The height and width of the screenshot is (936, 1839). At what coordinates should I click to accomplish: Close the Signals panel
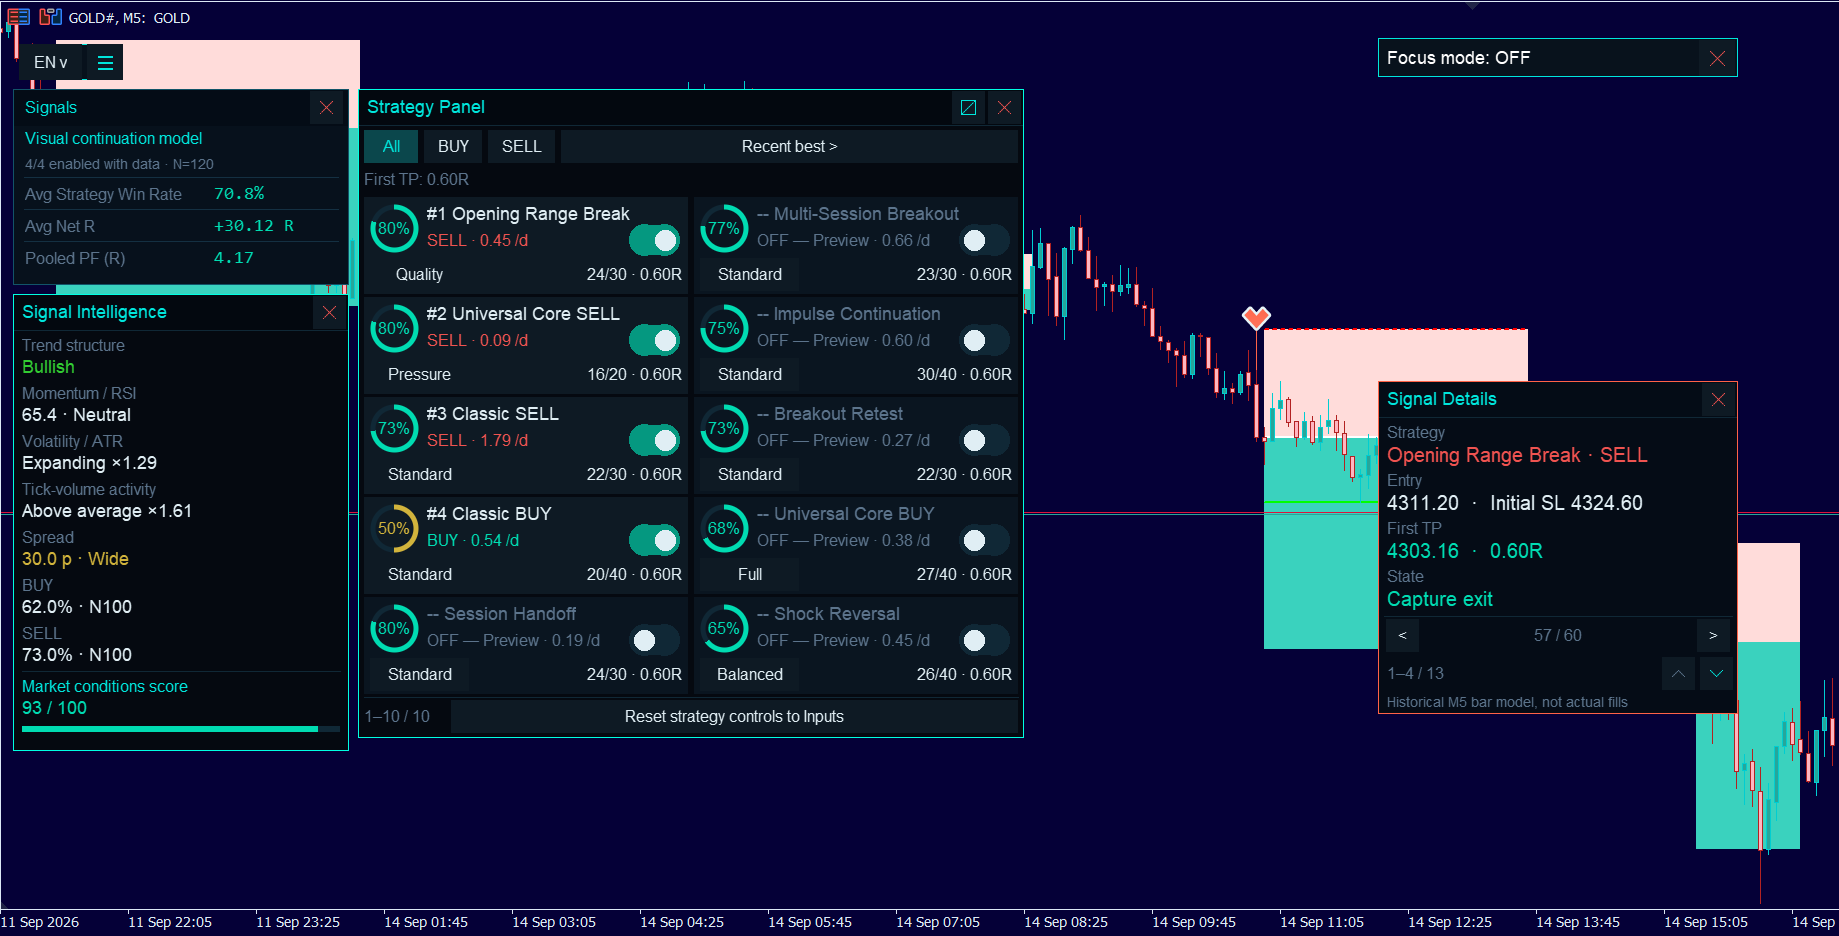pos(326,108)
